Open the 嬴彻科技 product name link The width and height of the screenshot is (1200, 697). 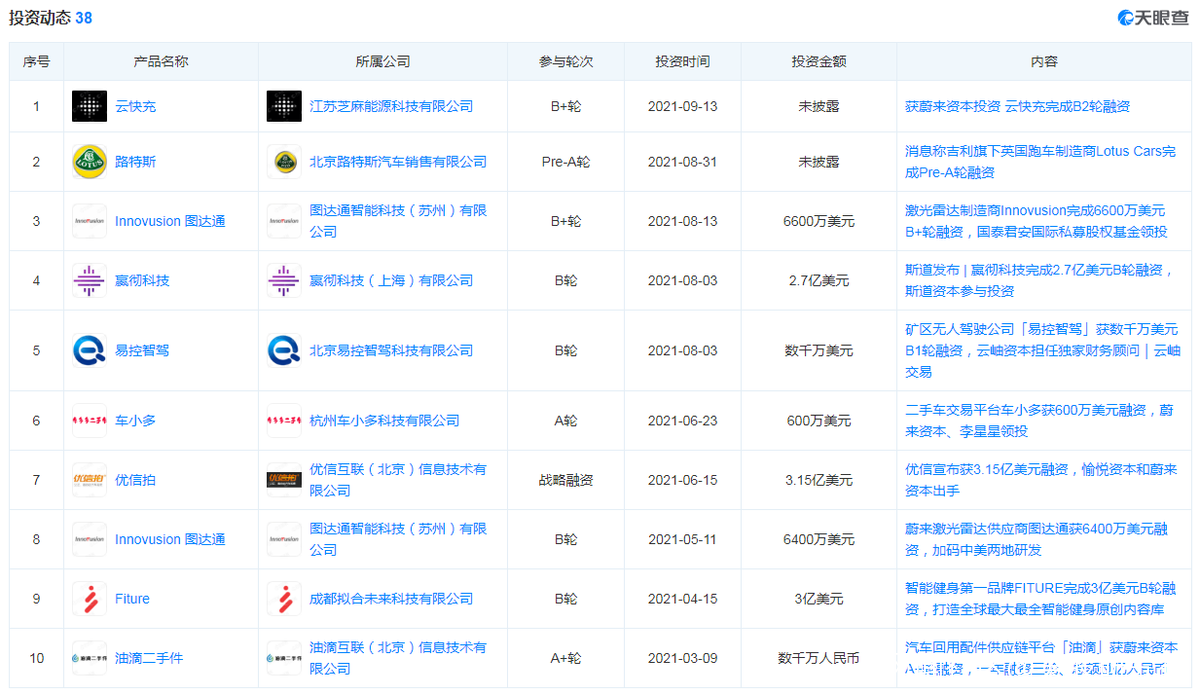[x=142, y=281]
